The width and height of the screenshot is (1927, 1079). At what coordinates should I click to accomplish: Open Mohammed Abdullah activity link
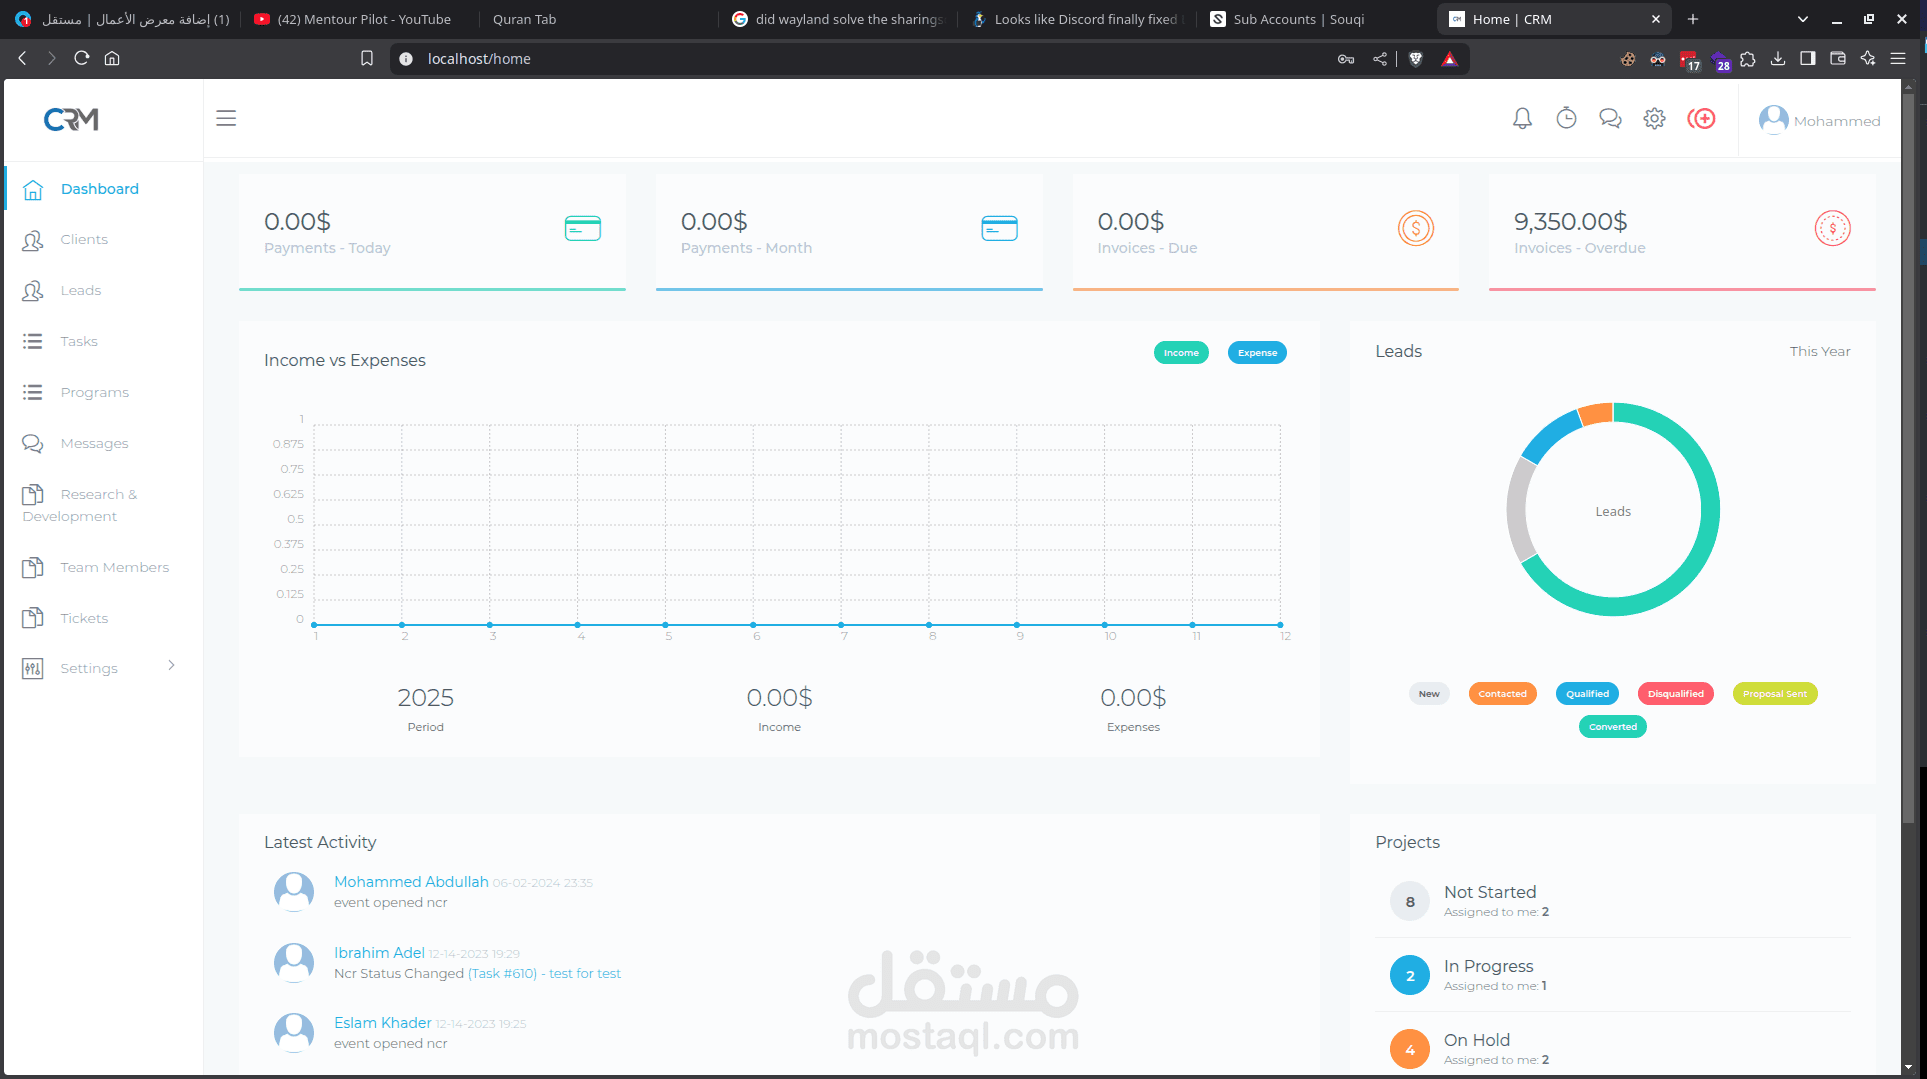411,882
